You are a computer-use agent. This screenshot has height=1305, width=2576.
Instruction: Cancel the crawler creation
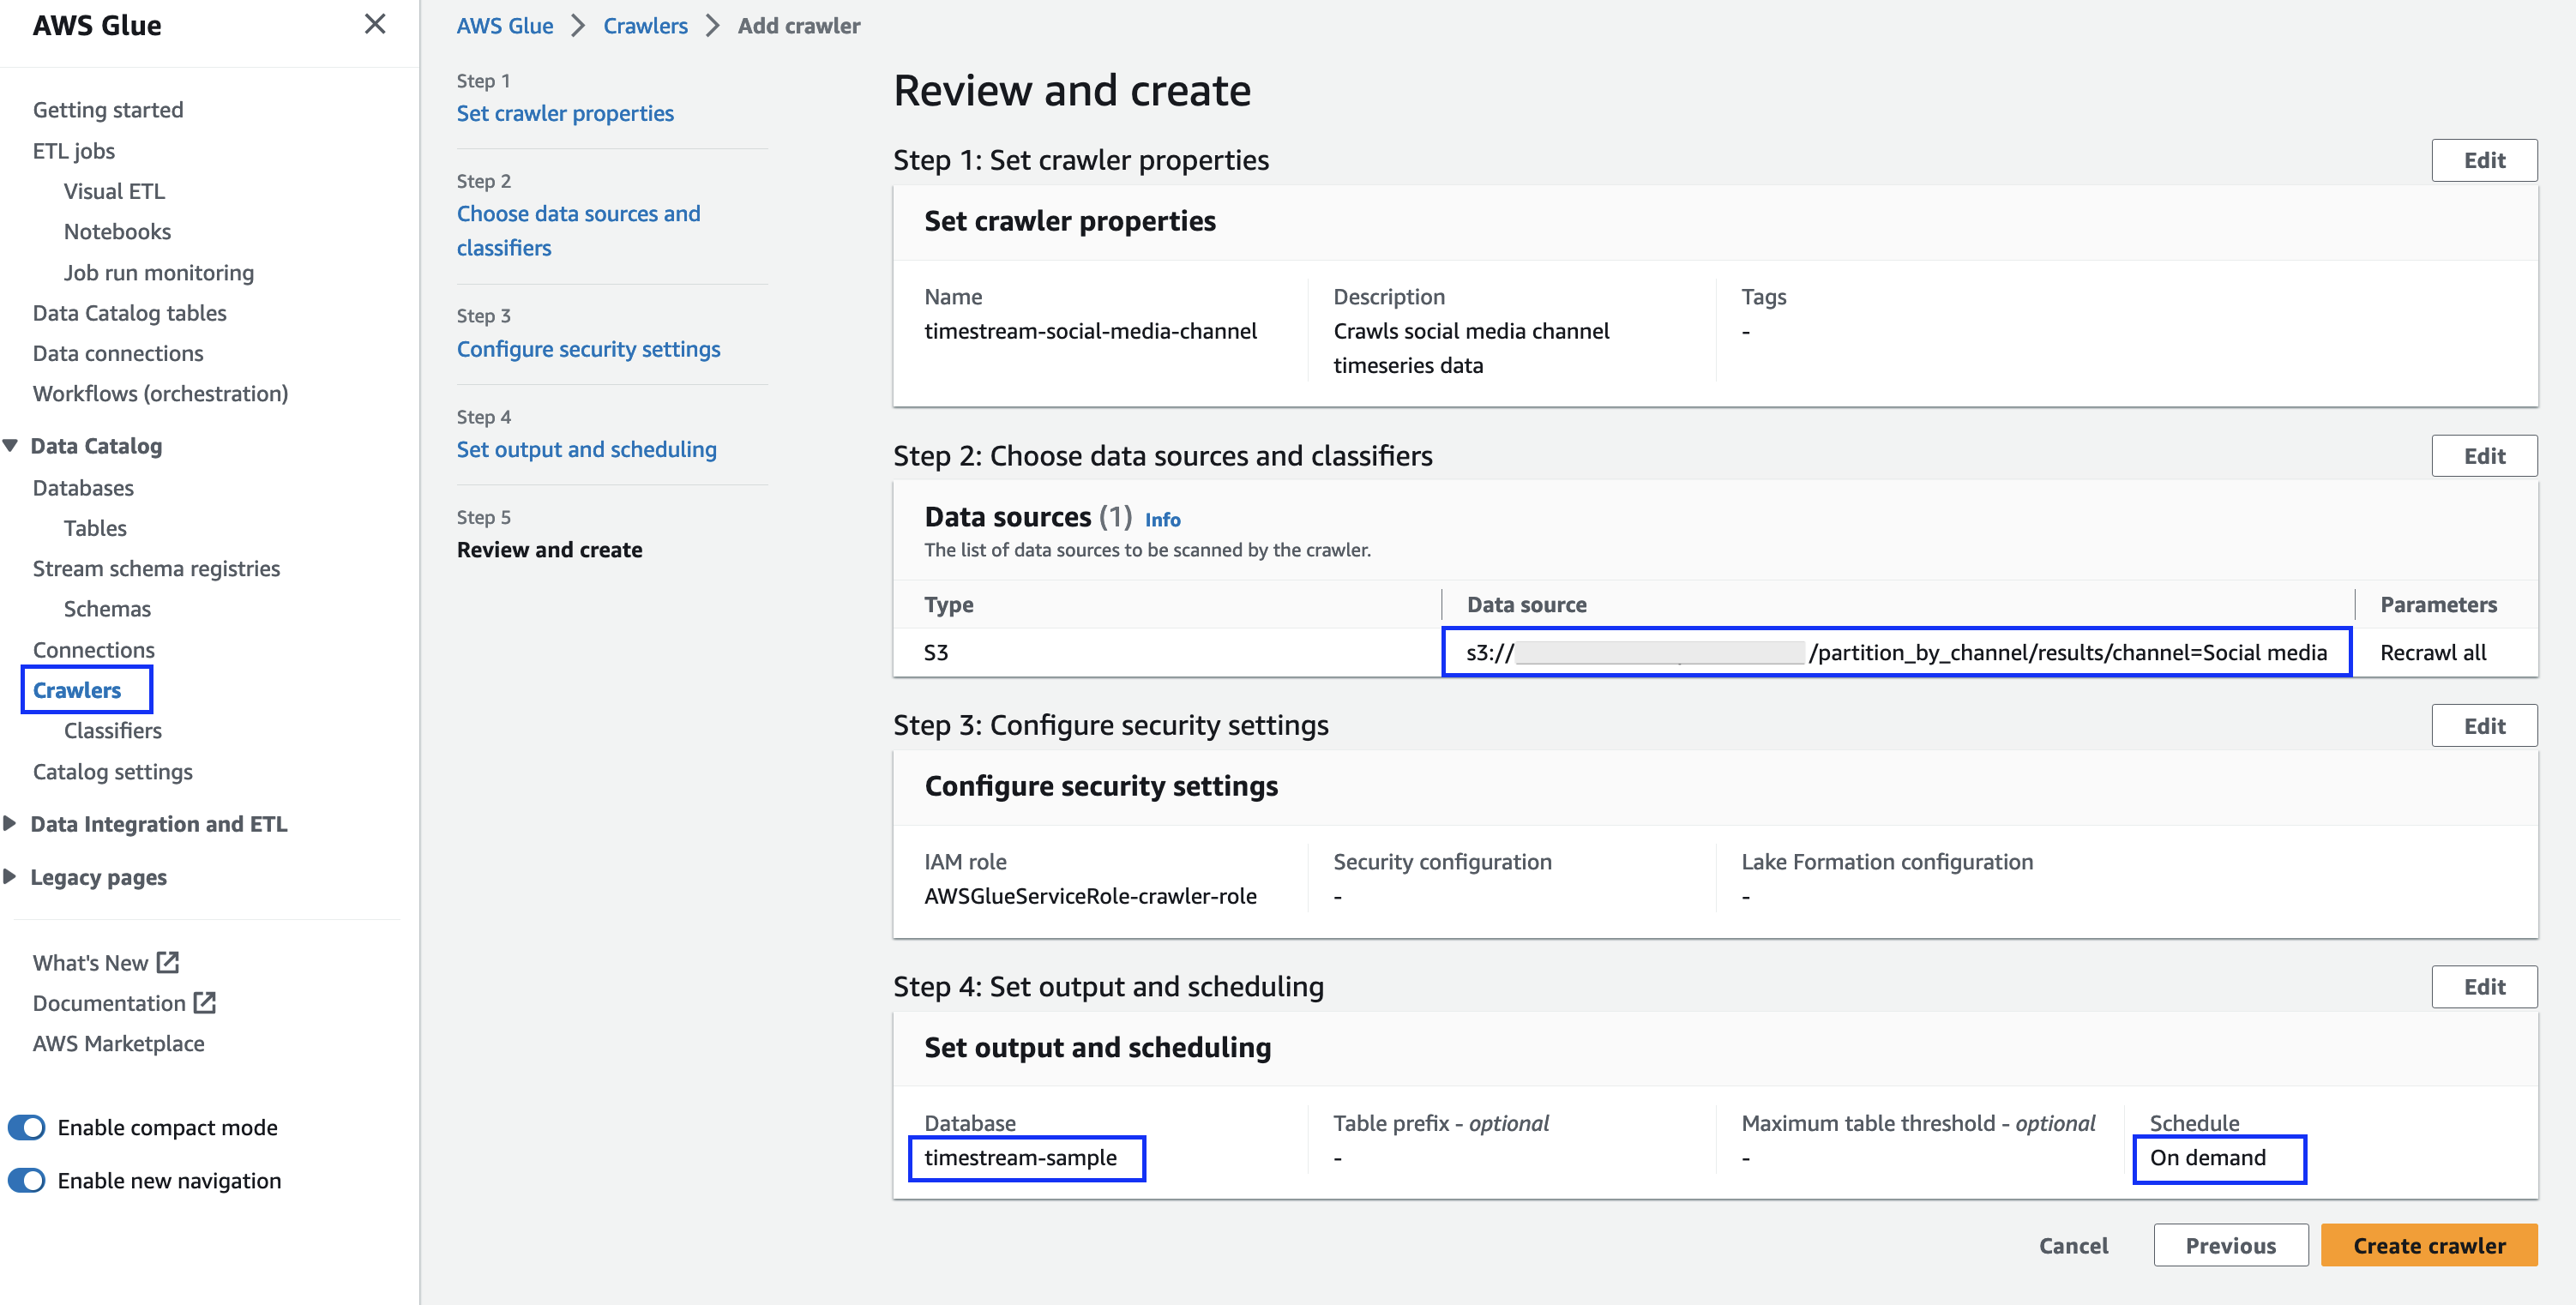click(2073, 1245)
